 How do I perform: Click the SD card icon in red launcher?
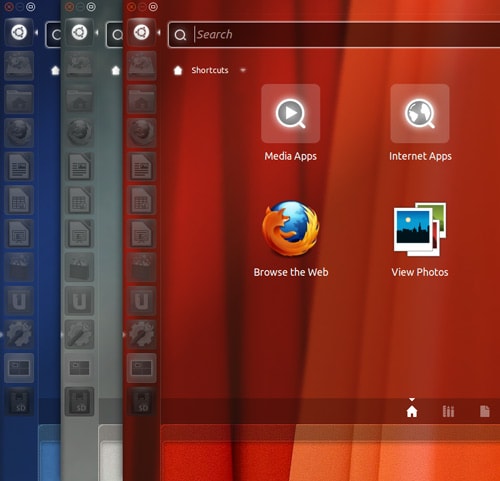pyautogui.click(x=141, y=401)
